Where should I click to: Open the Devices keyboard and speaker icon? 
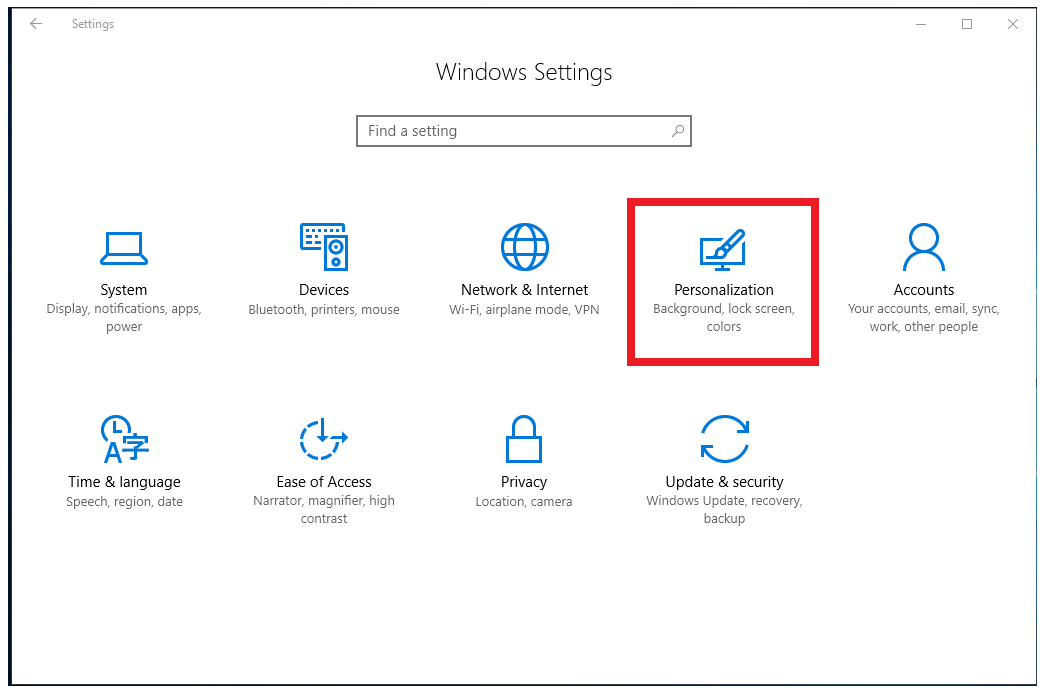point(324,247)
